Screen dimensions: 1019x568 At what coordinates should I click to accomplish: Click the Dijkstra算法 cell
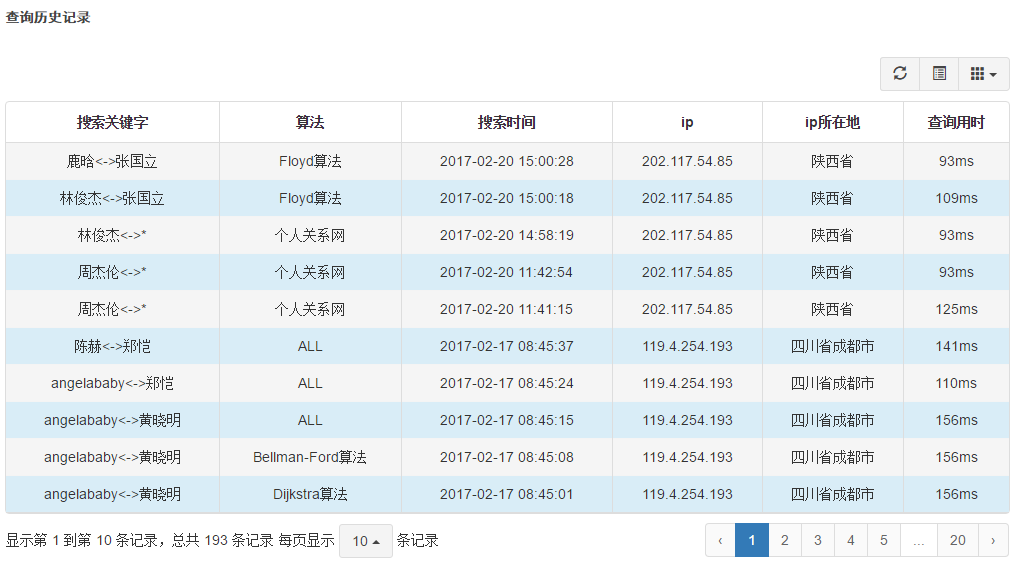[x=310, y=495]
